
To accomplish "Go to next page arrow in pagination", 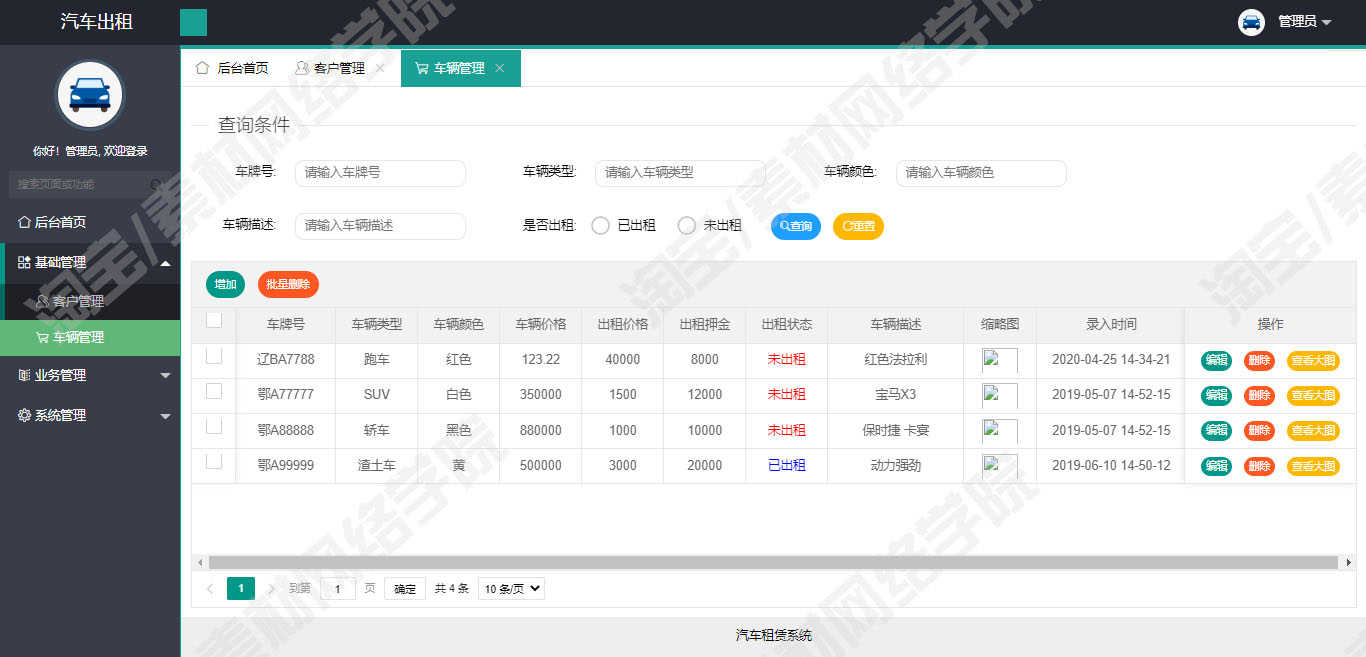I will pos(271,589).
